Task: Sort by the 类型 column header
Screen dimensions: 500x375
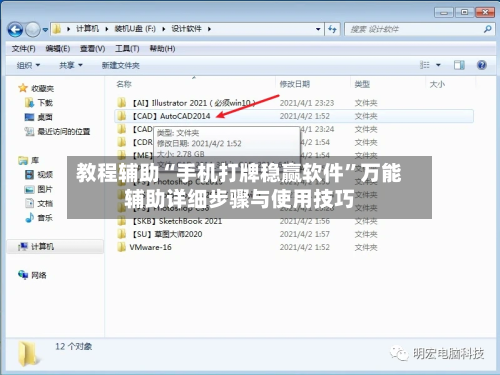Action: pyautogui.click(x=362, y=84)
